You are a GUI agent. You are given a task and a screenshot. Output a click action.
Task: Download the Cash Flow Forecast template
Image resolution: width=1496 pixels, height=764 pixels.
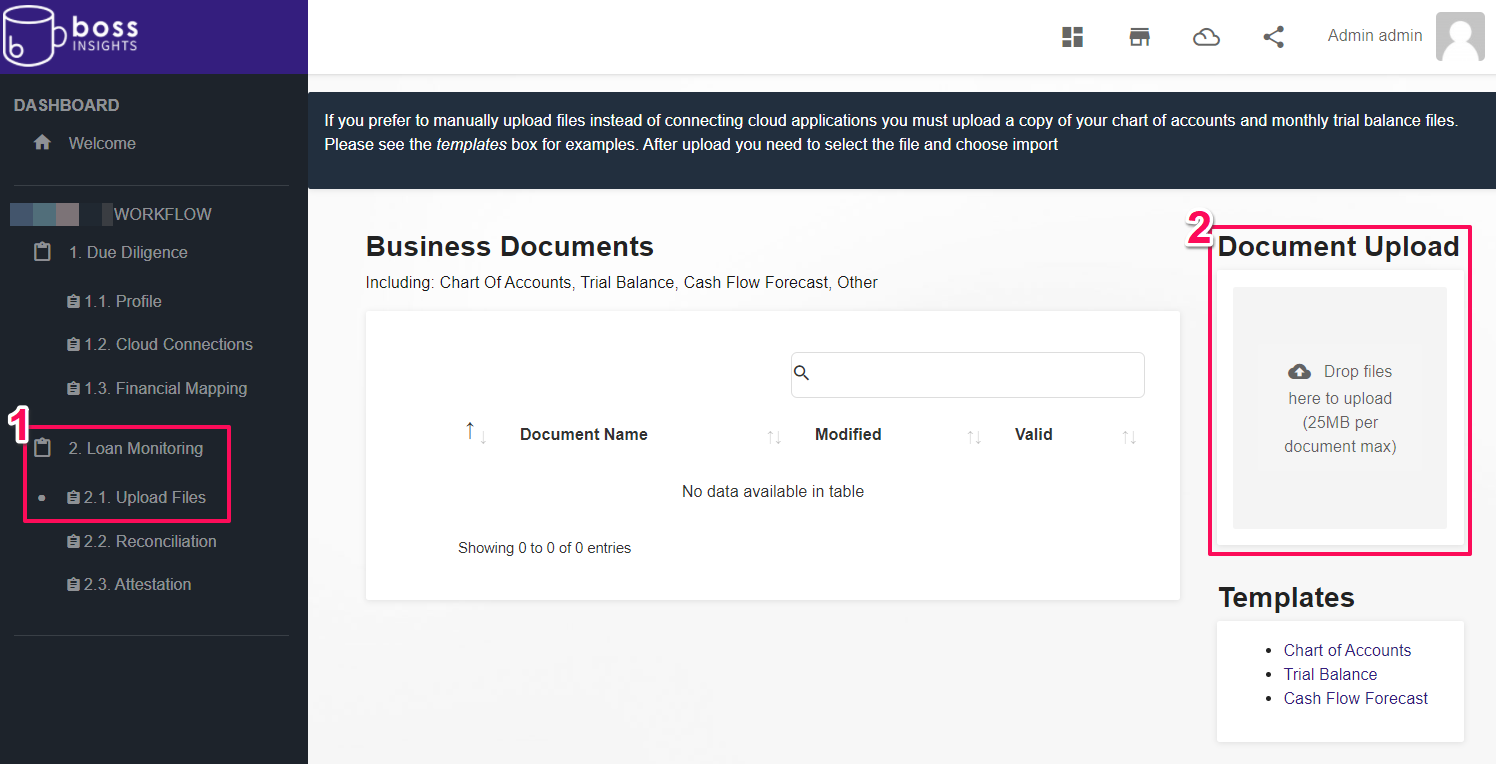click(x=1355, y=698)
